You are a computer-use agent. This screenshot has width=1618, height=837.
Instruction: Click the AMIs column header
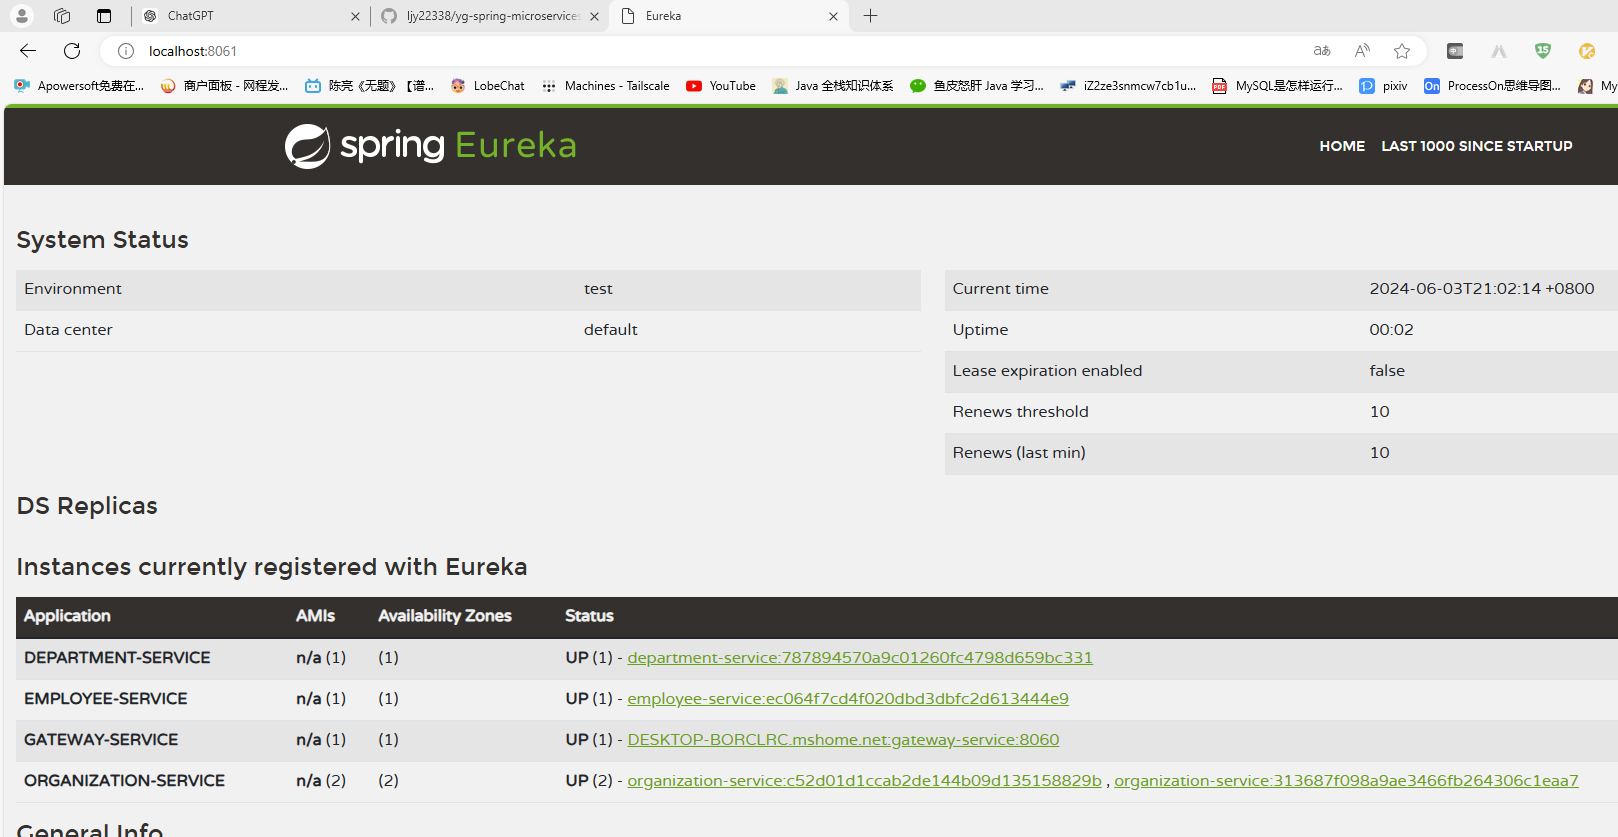[x=315, y=616]
